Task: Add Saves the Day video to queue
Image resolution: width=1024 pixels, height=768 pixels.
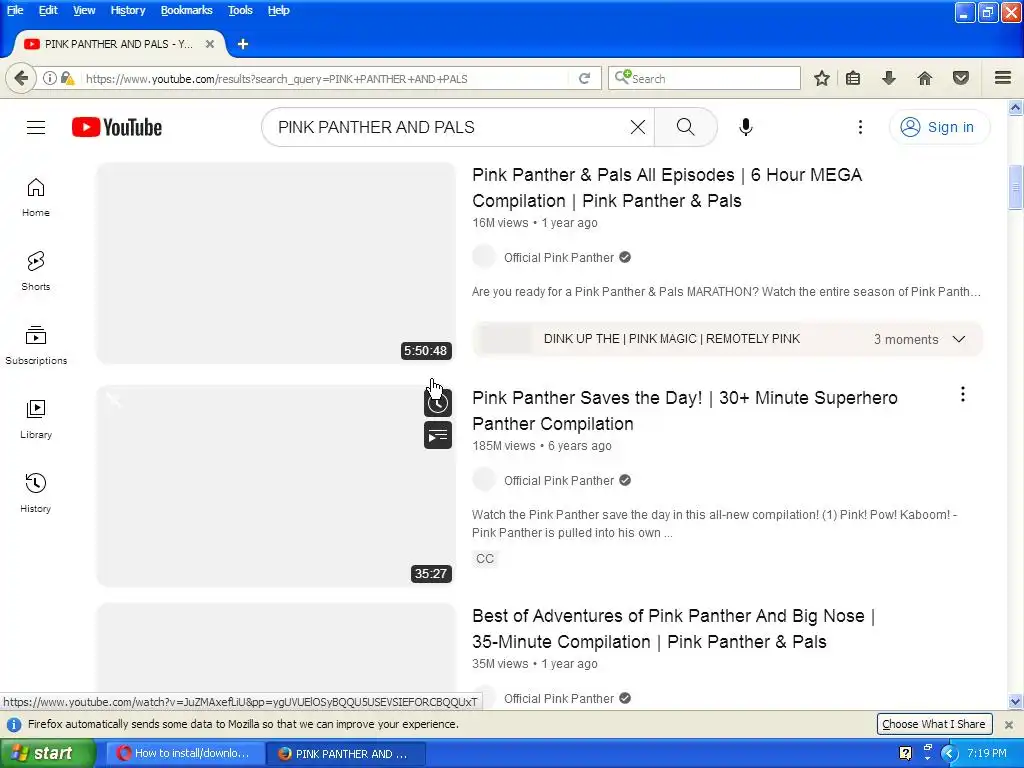Action: pyautogui.click(x=438, y=436)
